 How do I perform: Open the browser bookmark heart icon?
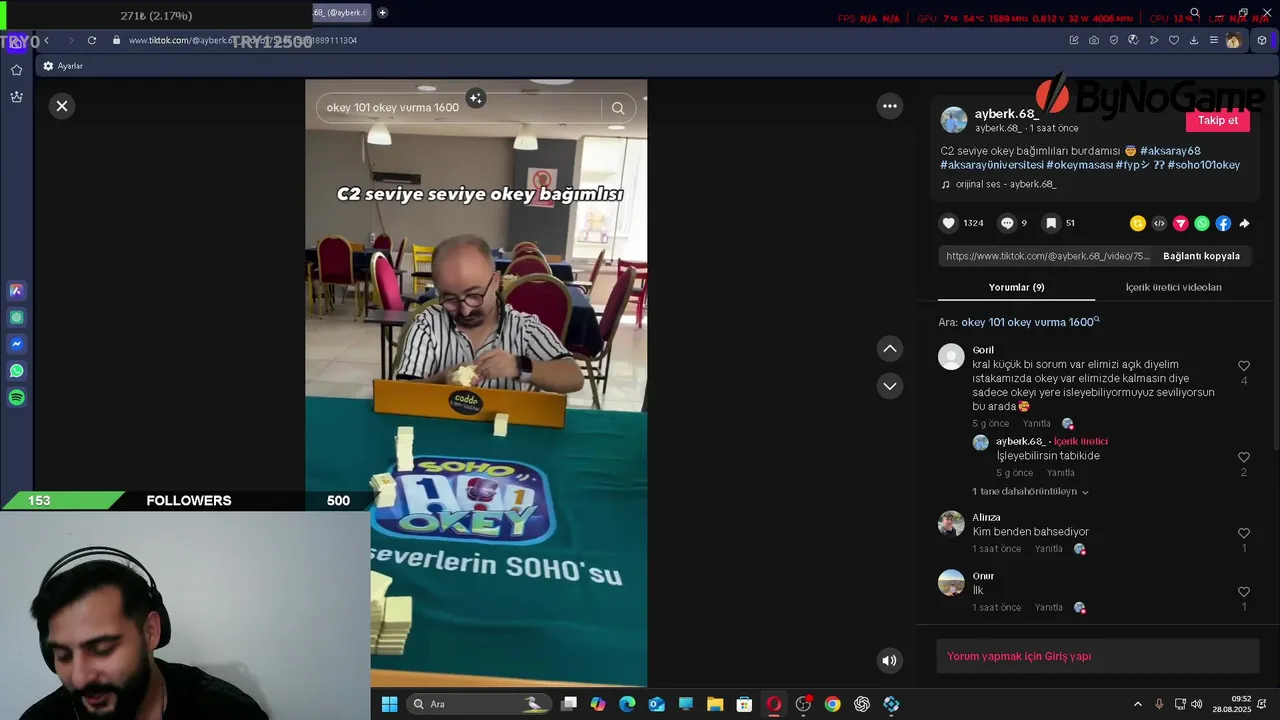[1174, 40]
